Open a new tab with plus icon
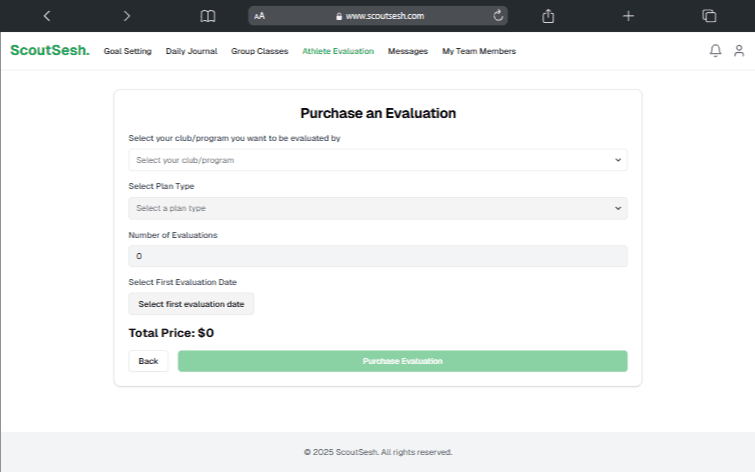755x472 pixels. pyautogui.click(x=628, y=16)
